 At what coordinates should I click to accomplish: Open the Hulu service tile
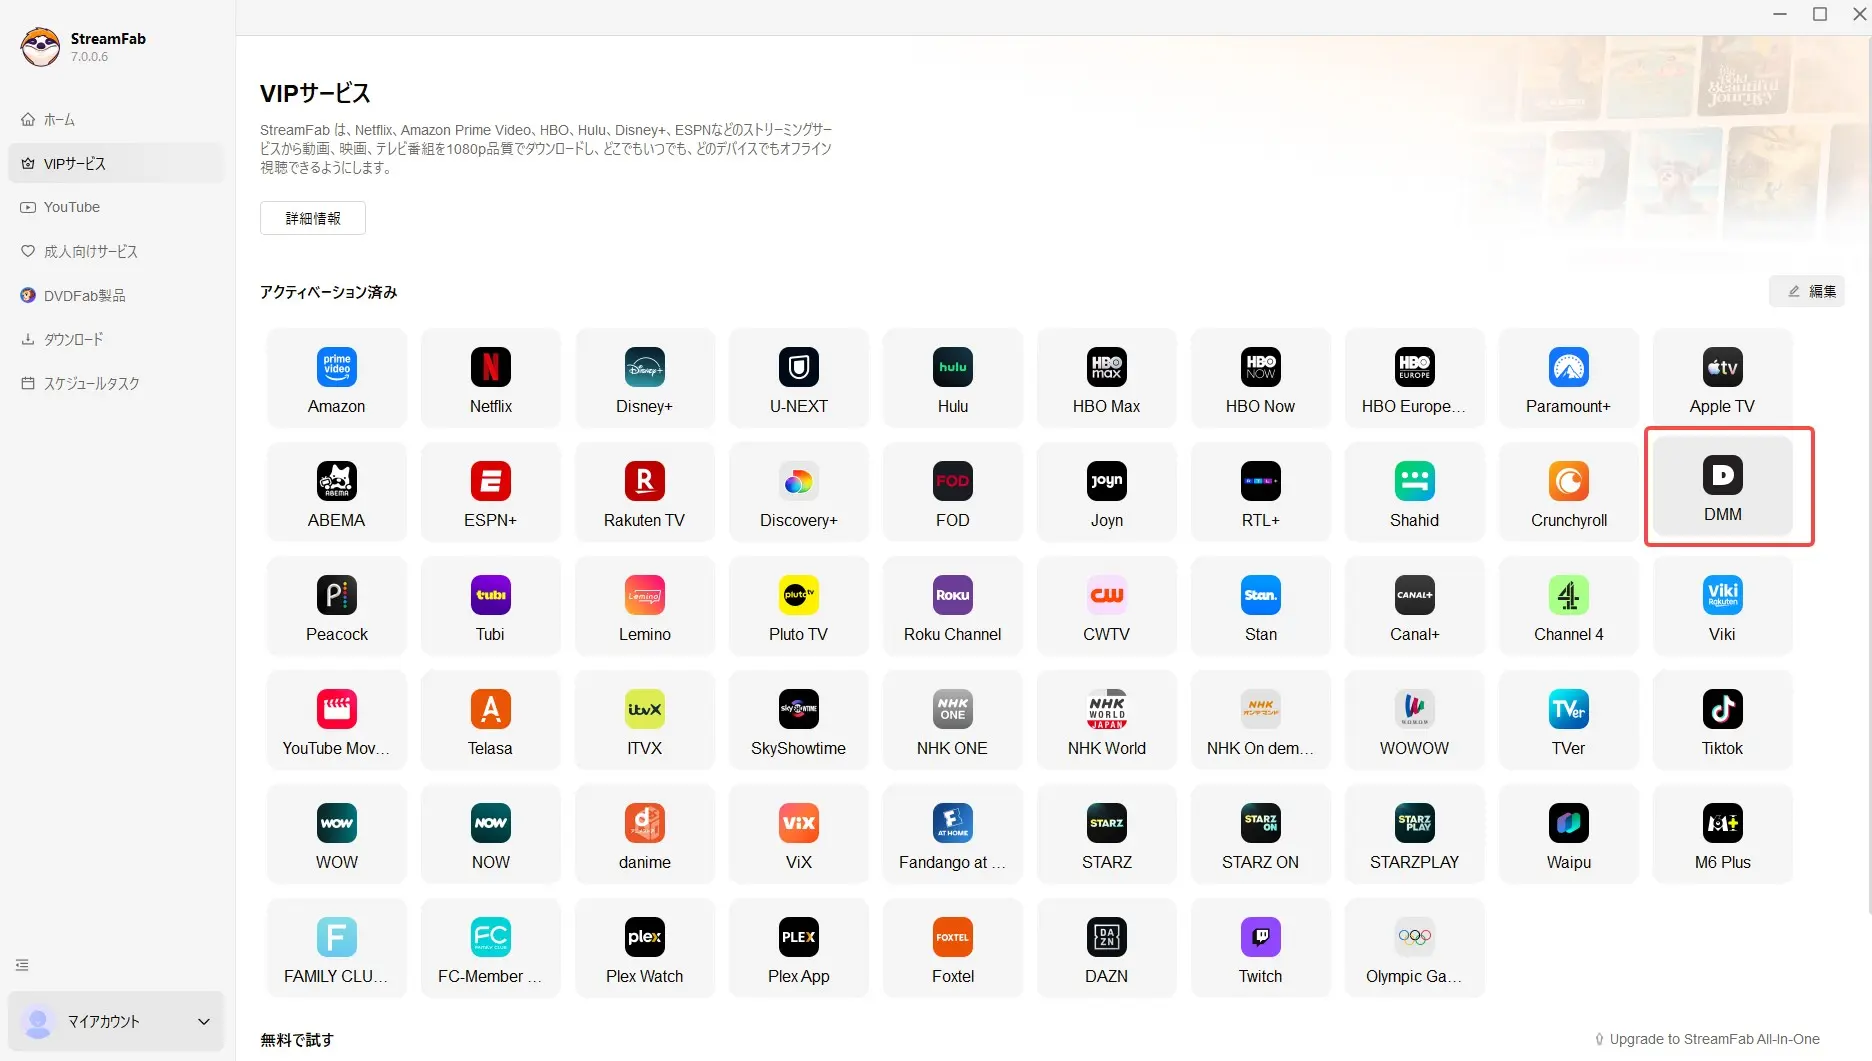pos(953,378)
